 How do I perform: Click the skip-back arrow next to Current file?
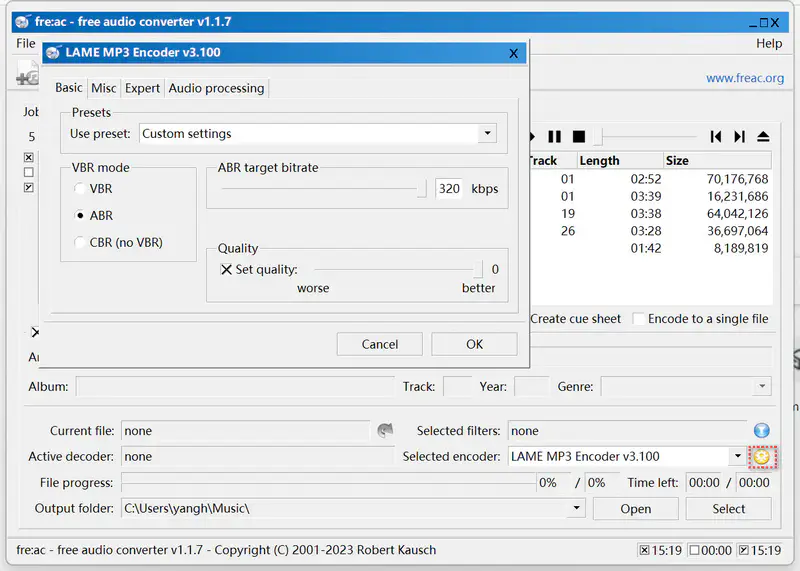[385, 430]
